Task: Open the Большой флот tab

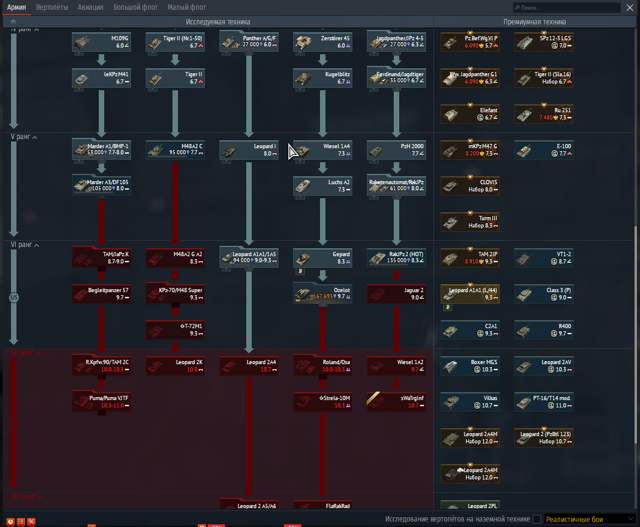Action: (x=135, y=7)
